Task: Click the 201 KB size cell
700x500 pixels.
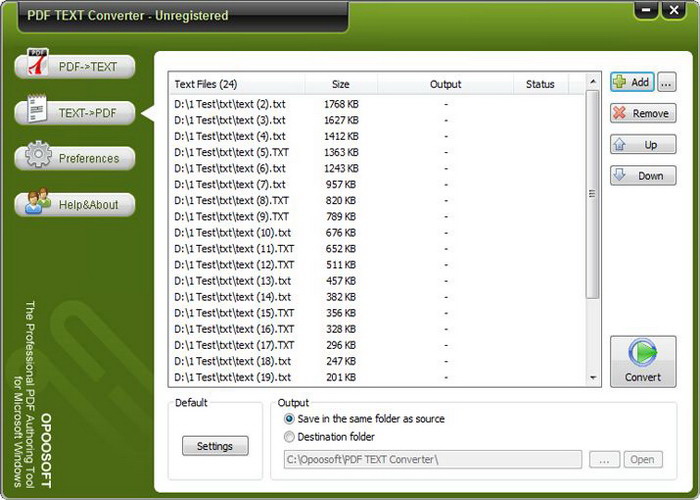Action: coord(341,377)
